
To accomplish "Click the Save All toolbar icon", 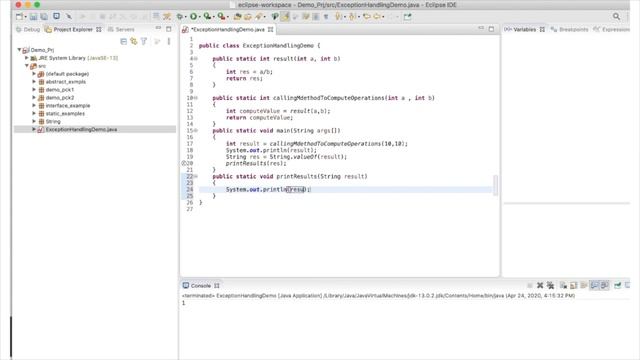I will tap(44, 16).
